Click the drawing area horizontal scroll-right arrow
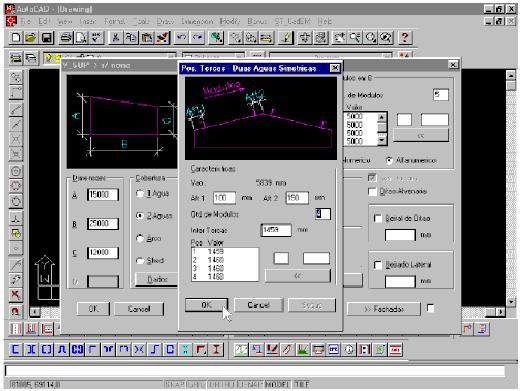 point(500,312)
